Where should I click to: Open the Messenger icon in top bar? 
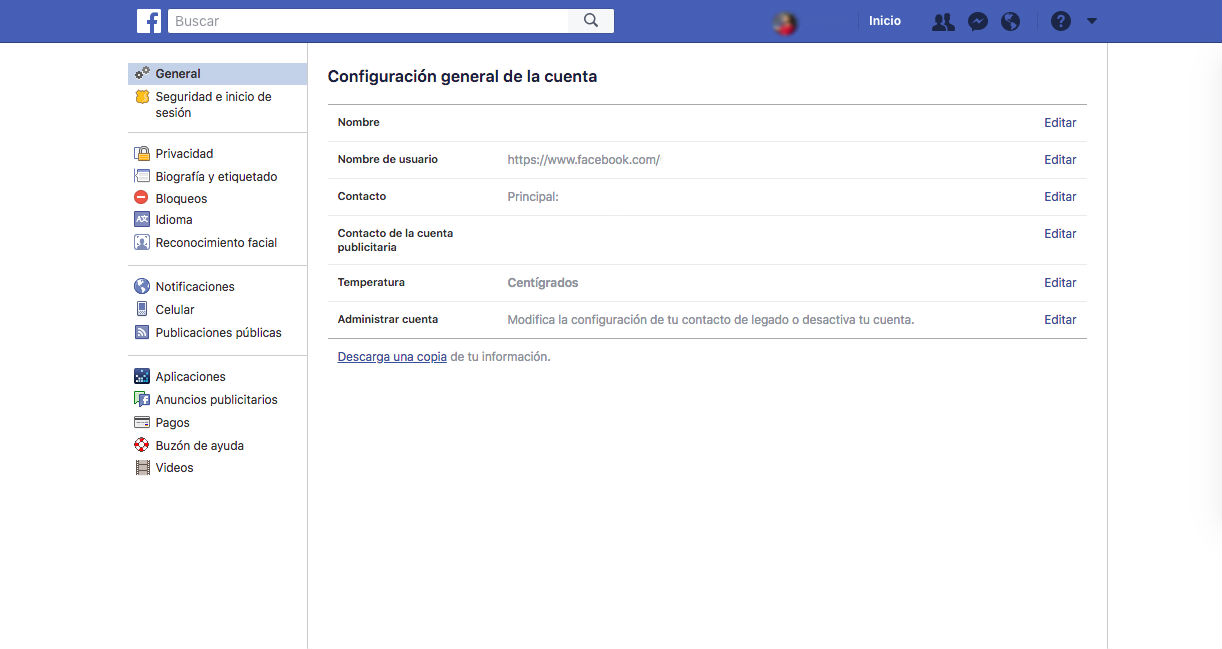coord(978,21)
